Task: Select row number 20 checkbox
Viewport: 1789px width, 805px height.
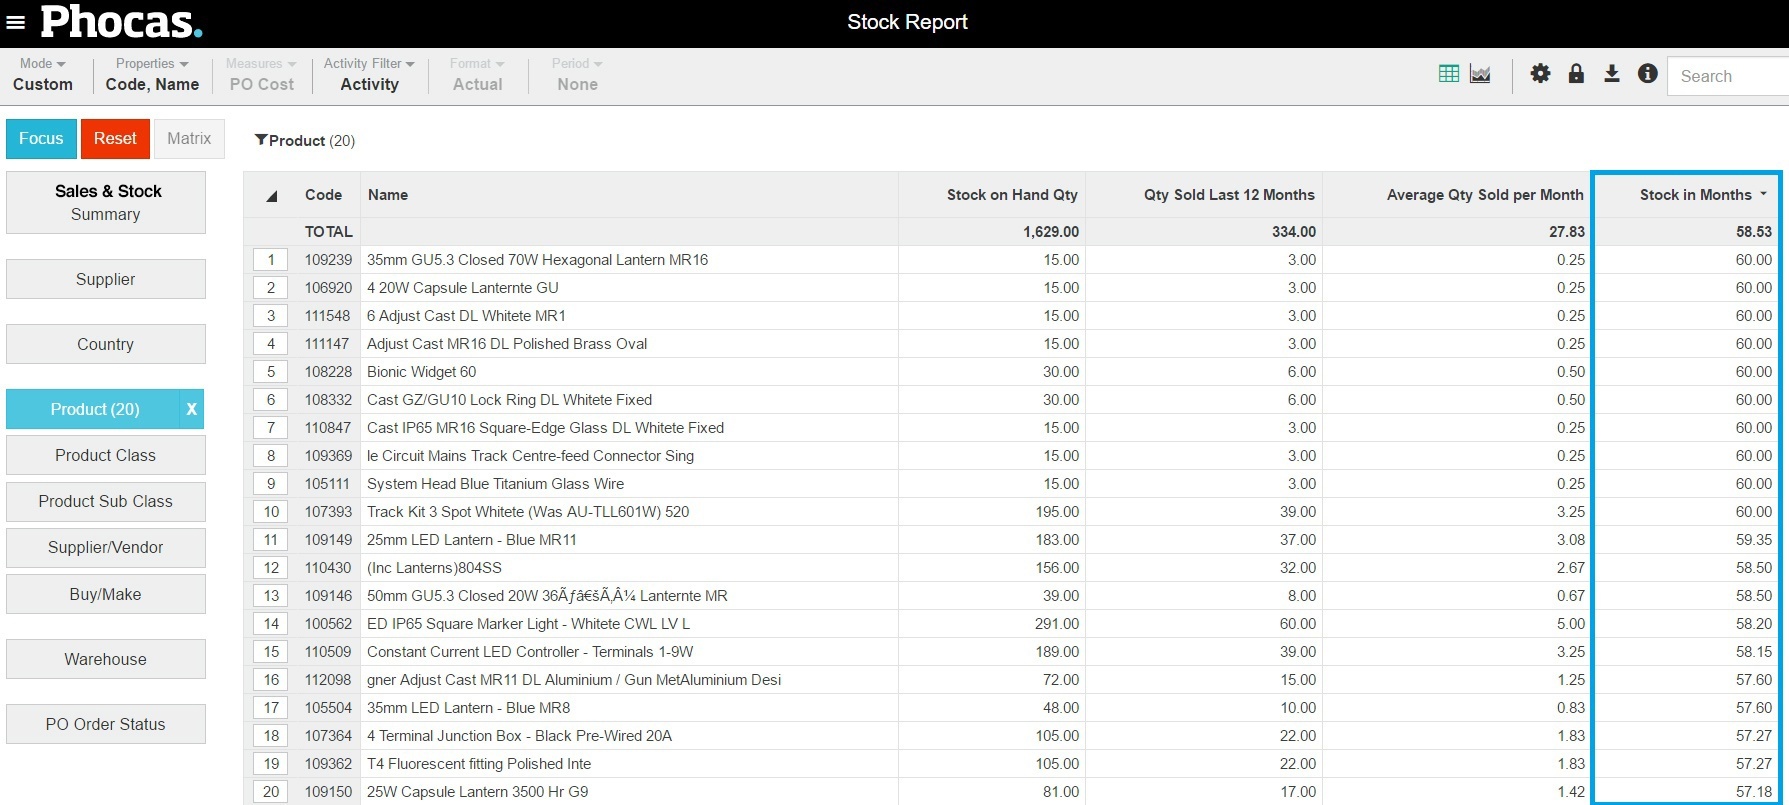Action: coord(270,792)
